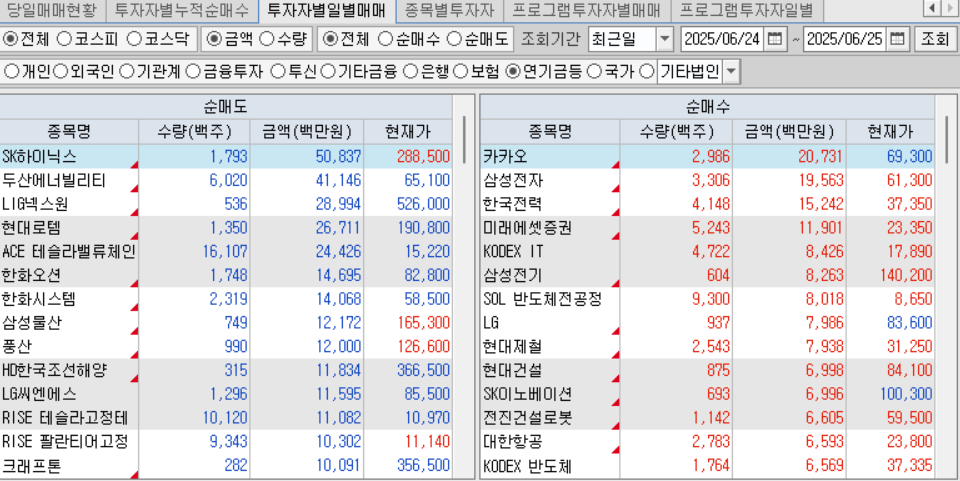Choose the 금액 radio option

pos(214,39)
